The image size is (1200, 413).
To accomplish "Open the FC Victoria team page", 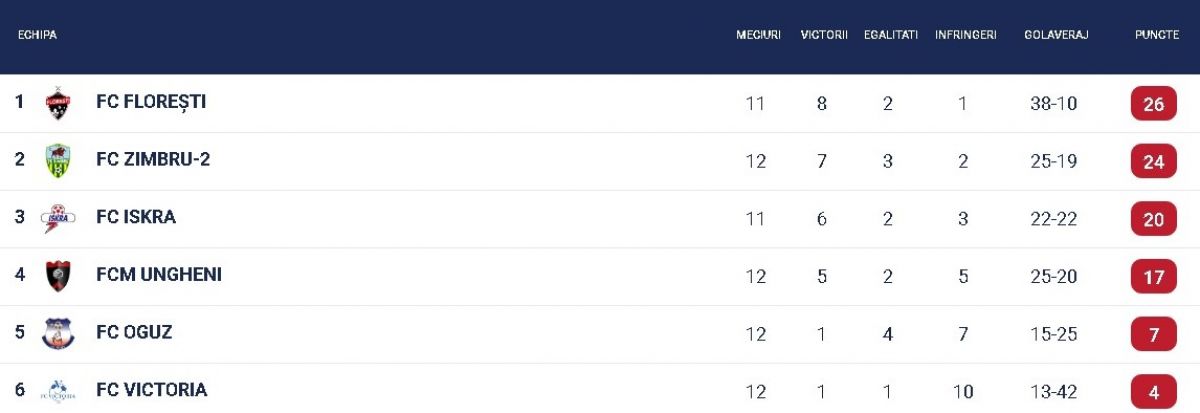I will coord(152,390).
